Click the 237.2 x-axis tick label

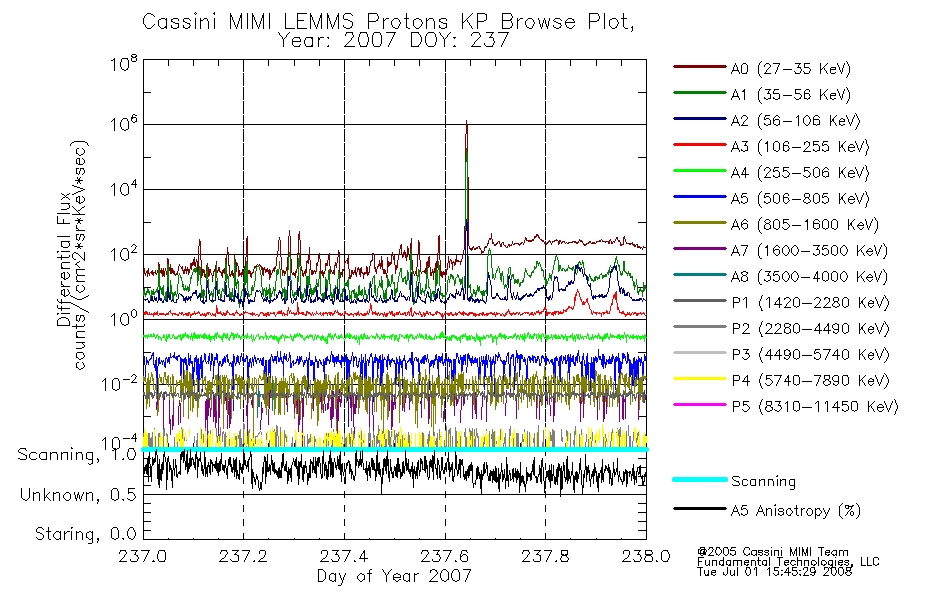tap(243, 556)
